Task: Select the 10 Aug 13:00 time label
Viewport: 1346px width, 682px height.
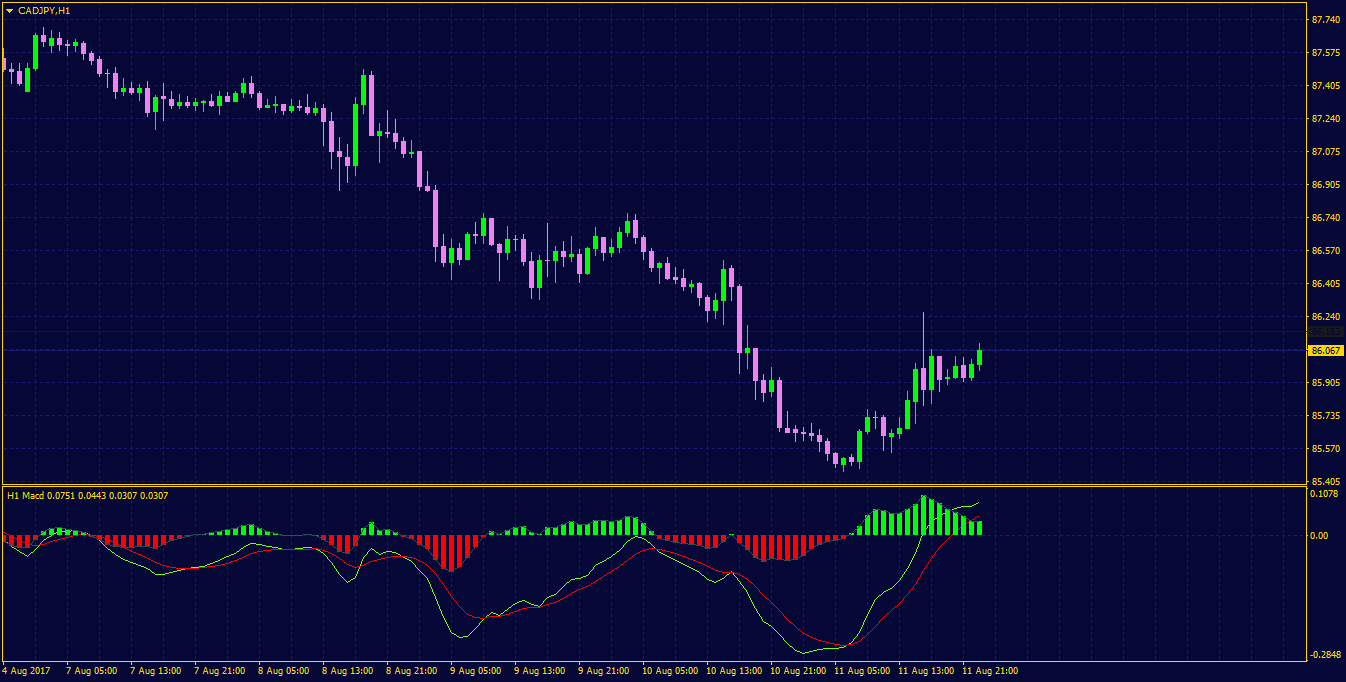Action: point(733,671)
